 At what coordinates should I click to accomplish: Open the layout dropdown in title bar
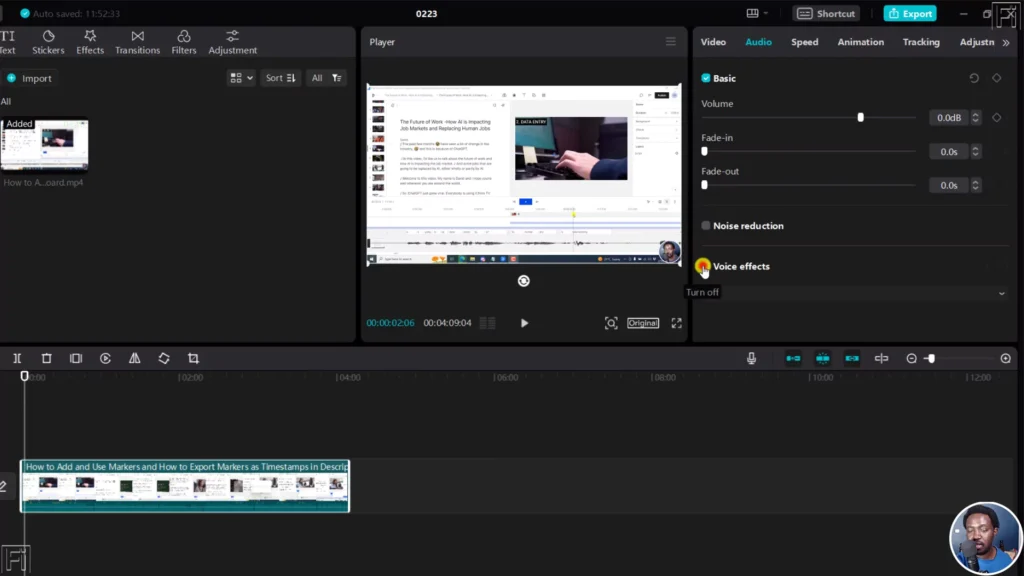click(x=757, y=14)
